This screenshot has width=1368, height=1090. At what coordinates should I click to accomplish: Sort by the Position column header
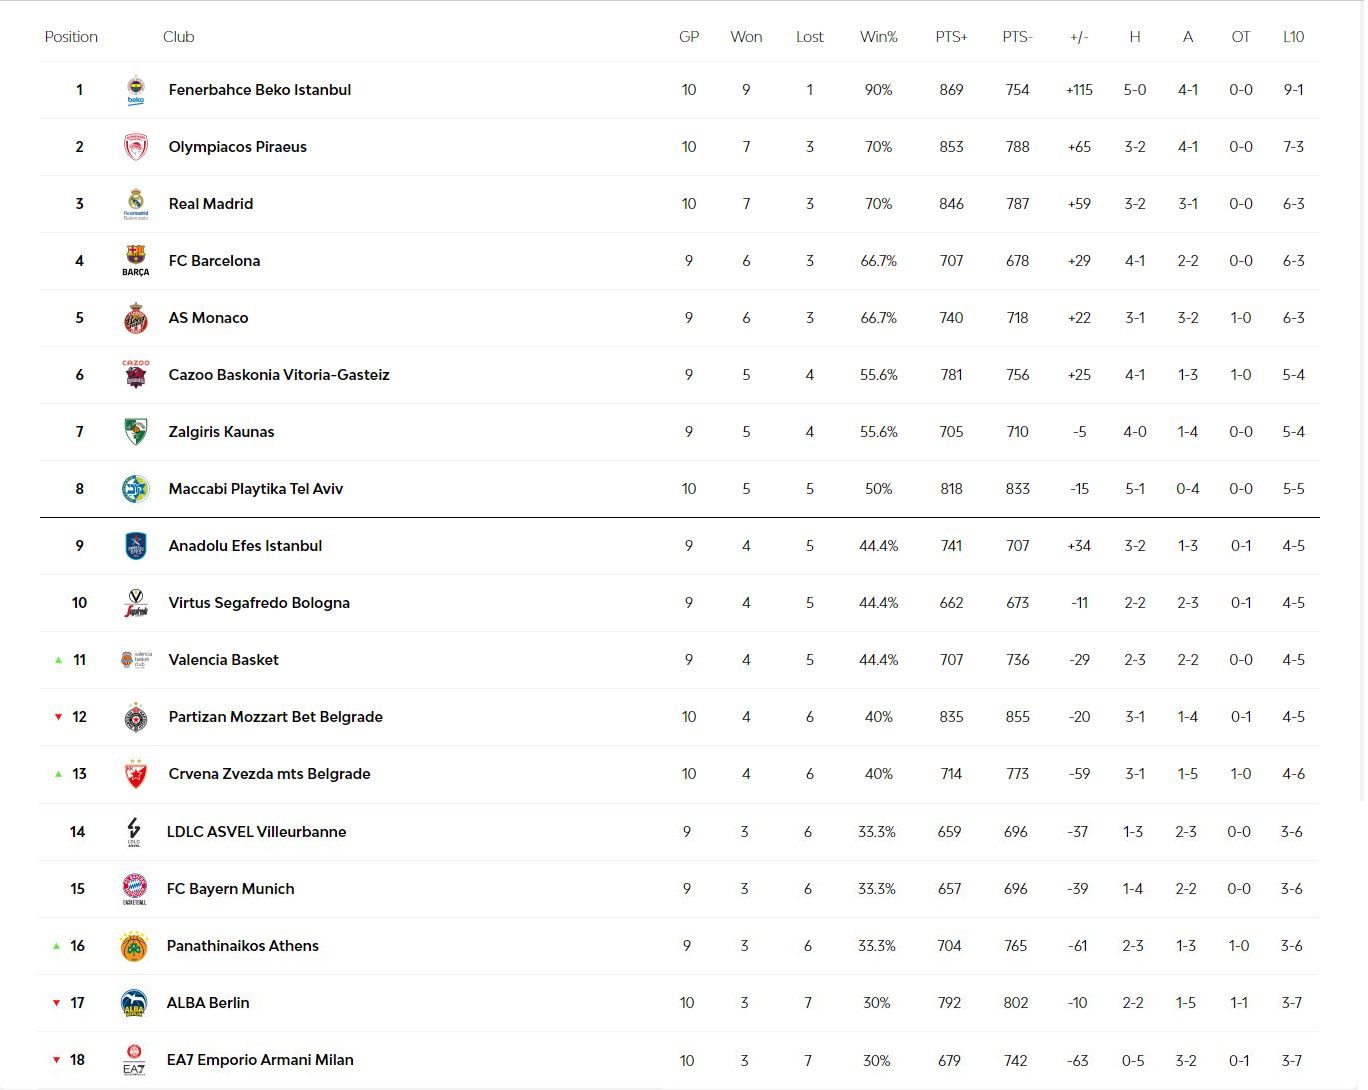[x=71, y=37]
